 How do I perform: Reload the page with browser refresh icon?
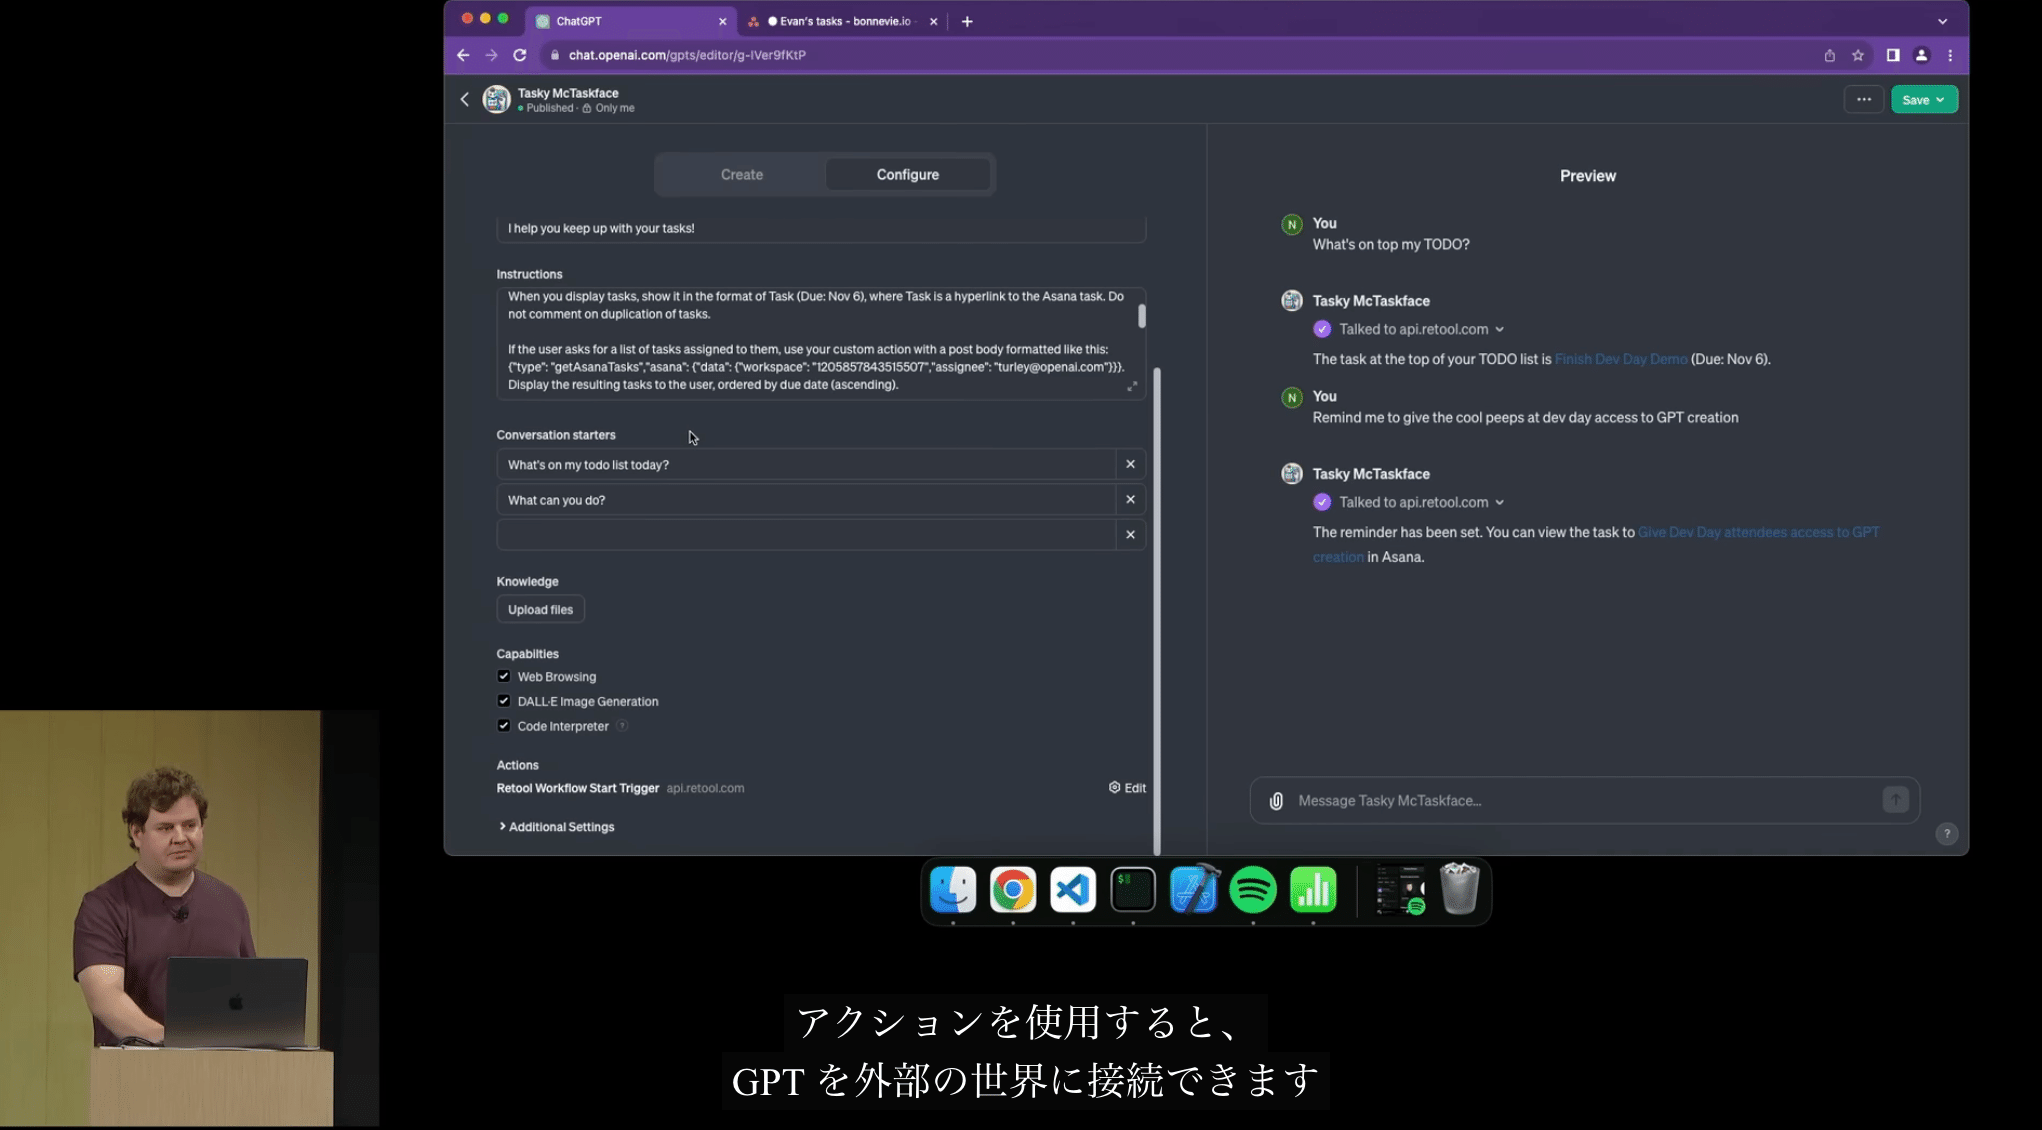coord(520,55)
